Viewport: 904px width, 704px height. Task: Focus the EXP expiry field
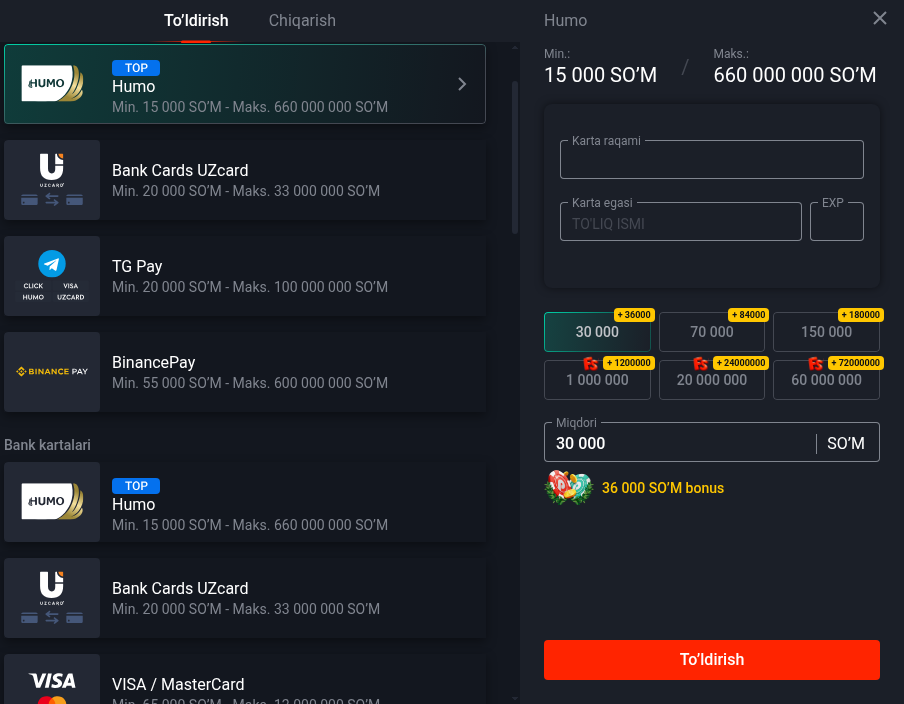(x=837, y=221)
